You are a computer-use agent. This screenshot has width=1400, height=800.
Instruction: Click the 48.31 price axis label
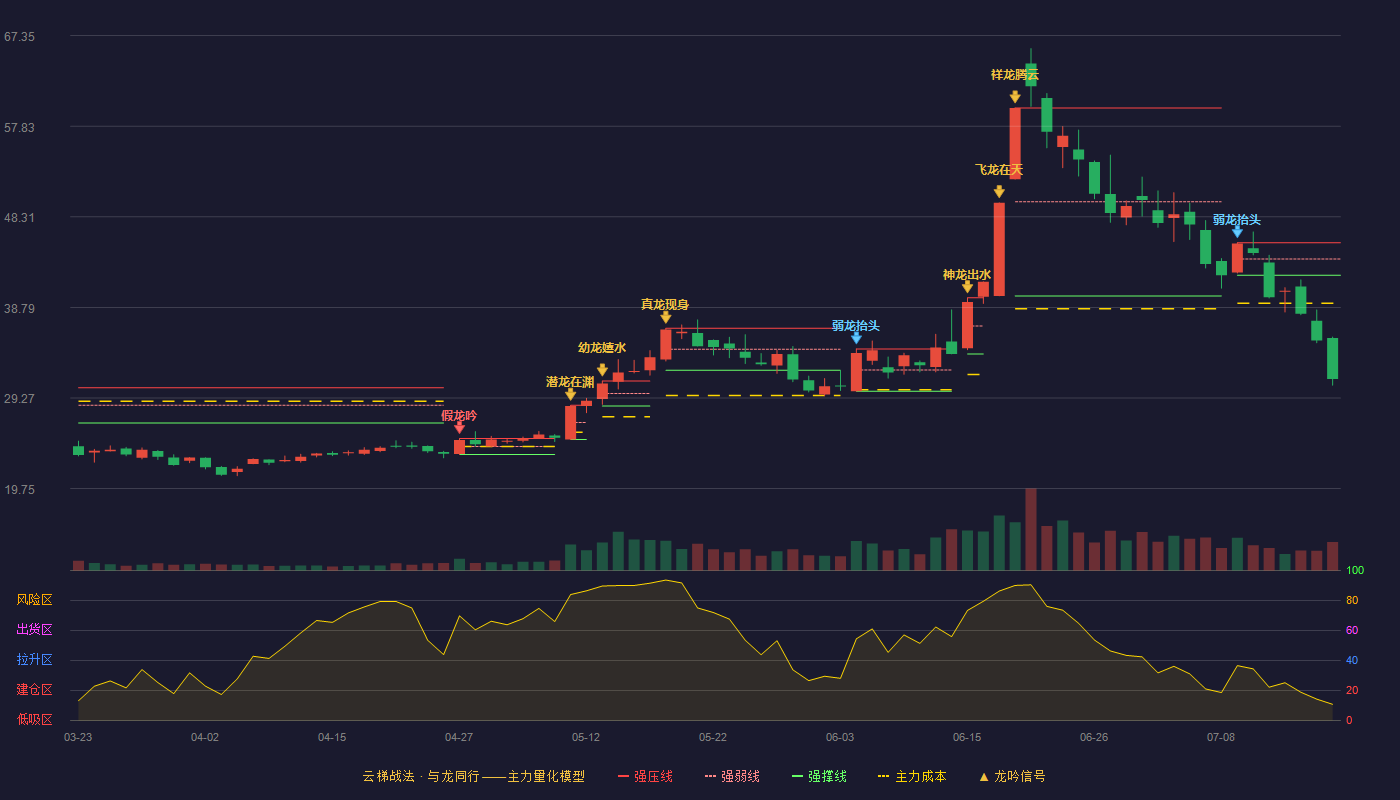pos(19,218)
